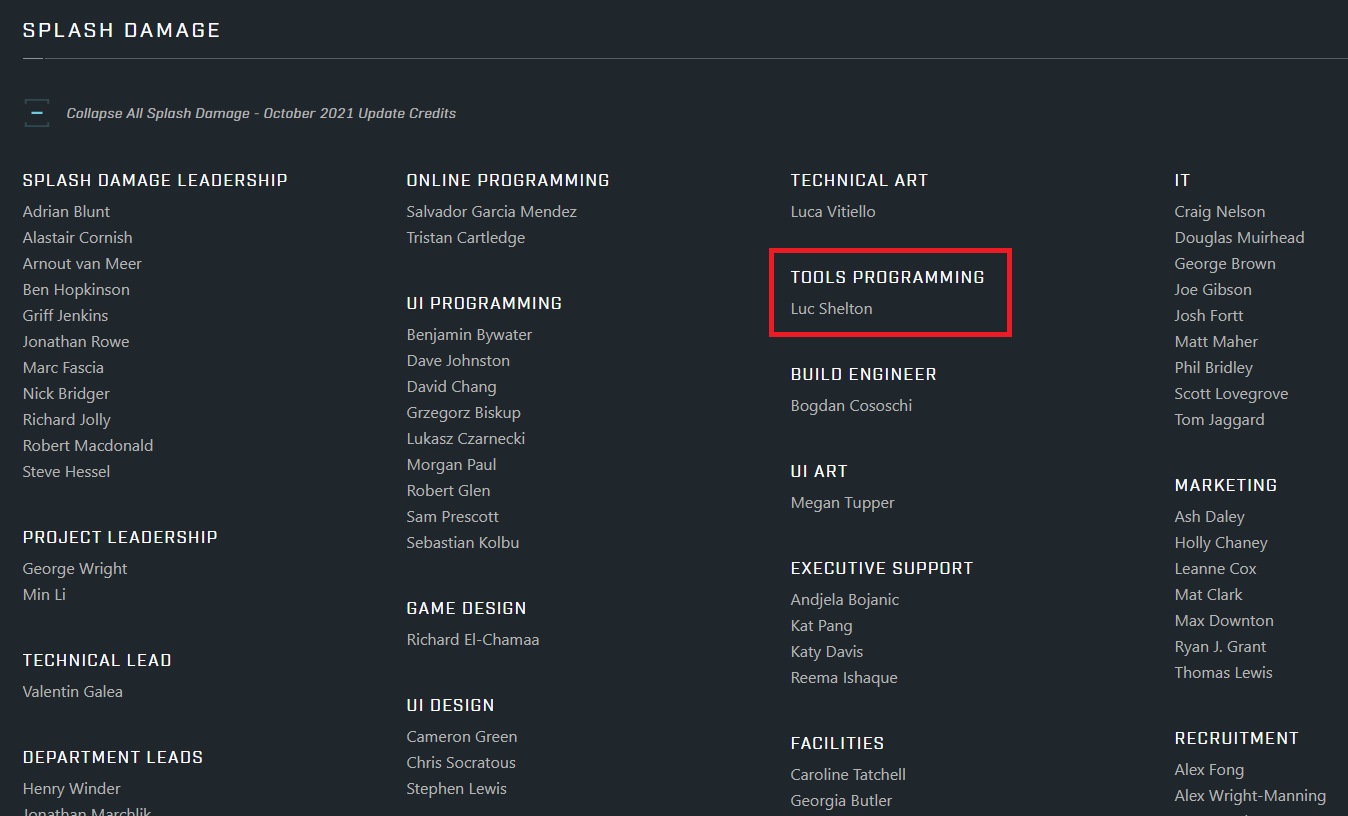Click the name Lukasz Czarnecki

pyautogui.click(x=466, y=439)
